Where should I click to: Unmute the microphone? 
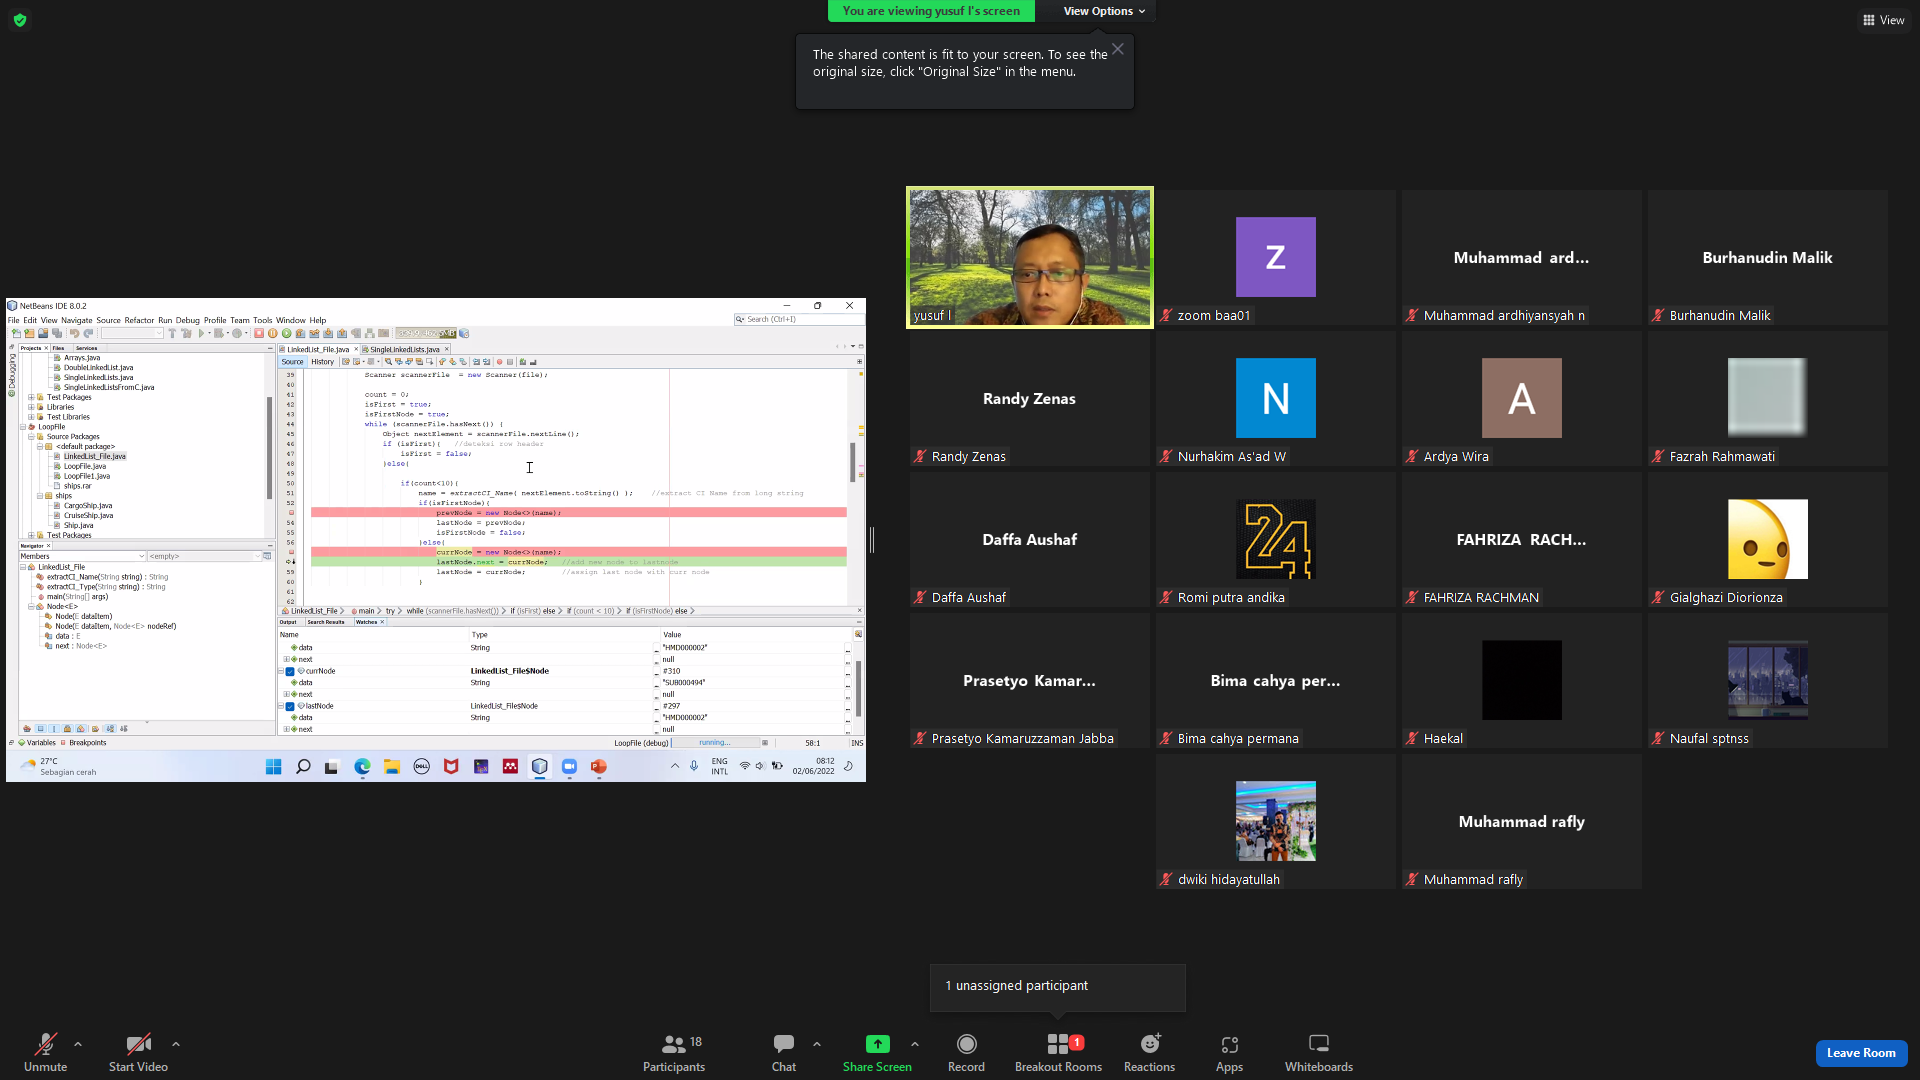pos(45,1053)
